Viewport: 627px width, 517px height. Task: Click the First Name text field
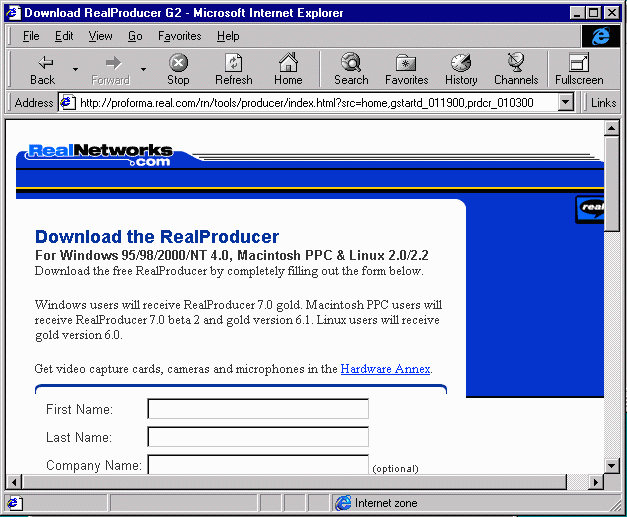[258, 409]
